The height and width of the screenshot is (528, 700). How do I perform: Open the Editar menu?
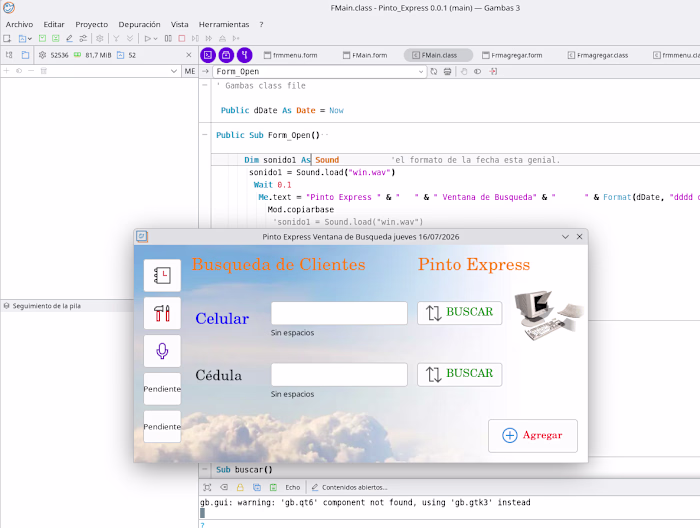pyautogui.click(x=54, y=24)
